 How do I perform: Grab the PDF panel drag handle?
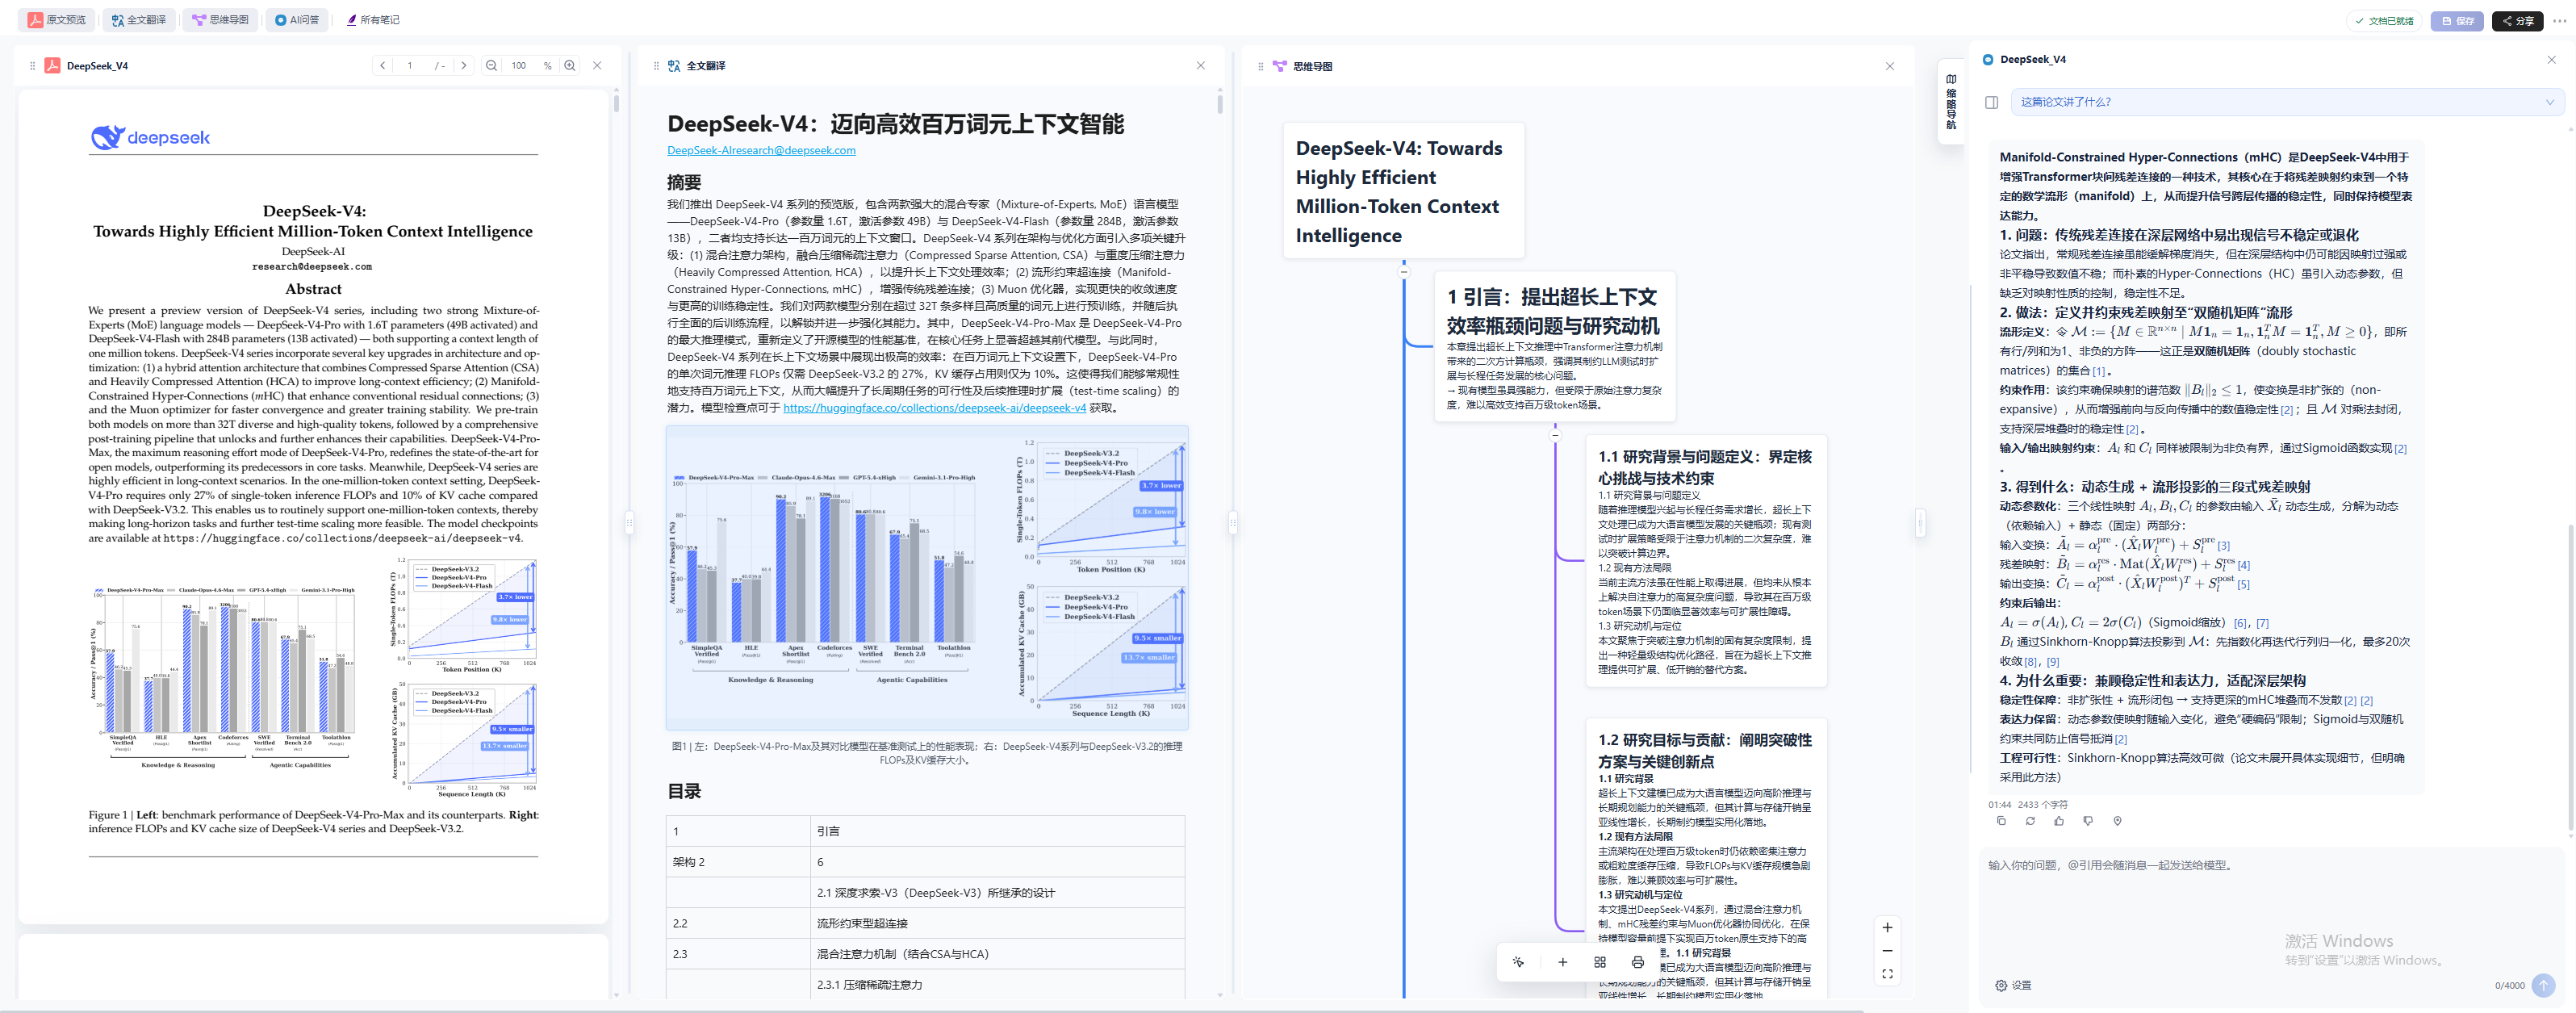33,66
